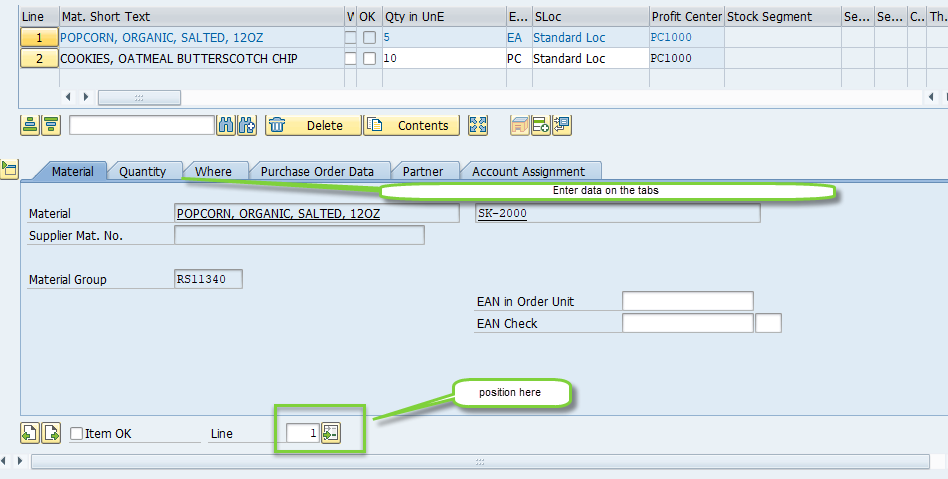
Task: Click the wide EAN Check field
Action: pyautogui.click(x=688, y=323)
